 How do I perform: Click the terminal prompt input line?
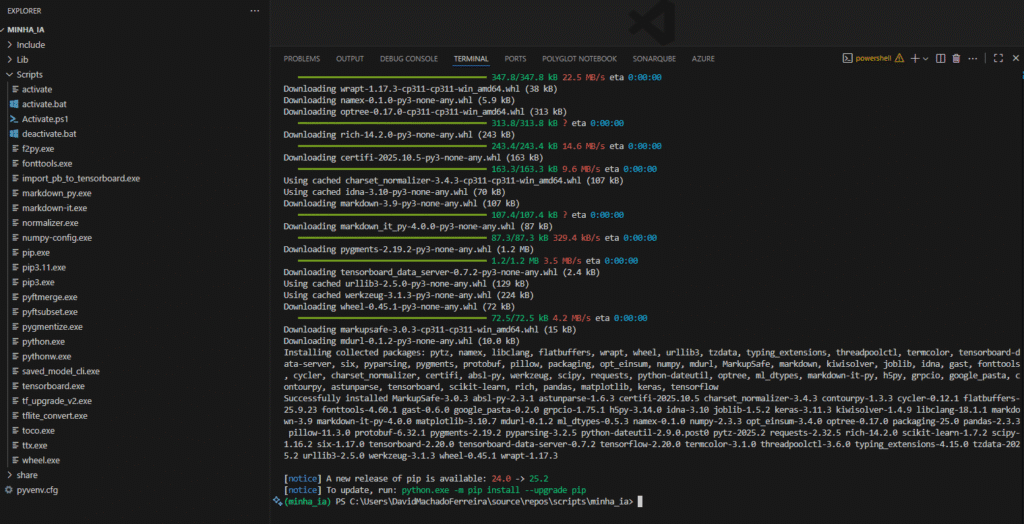pyautogui.click(x=640, y=501)
